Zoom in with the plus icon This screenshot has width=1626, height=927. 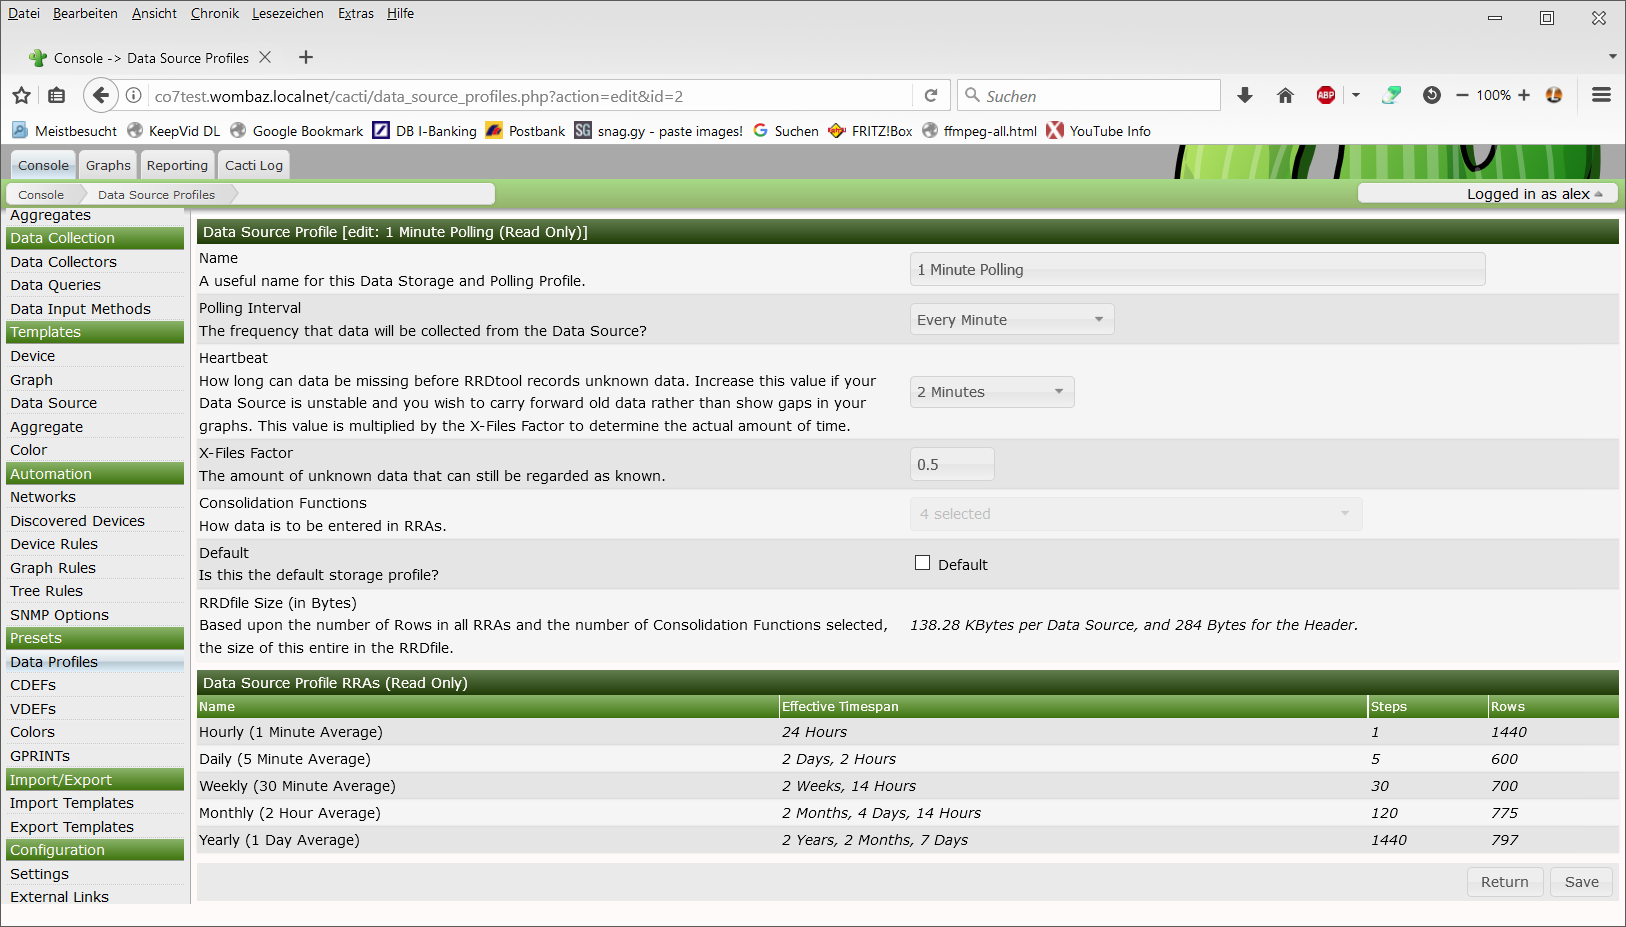click(x=1524, y=95)
